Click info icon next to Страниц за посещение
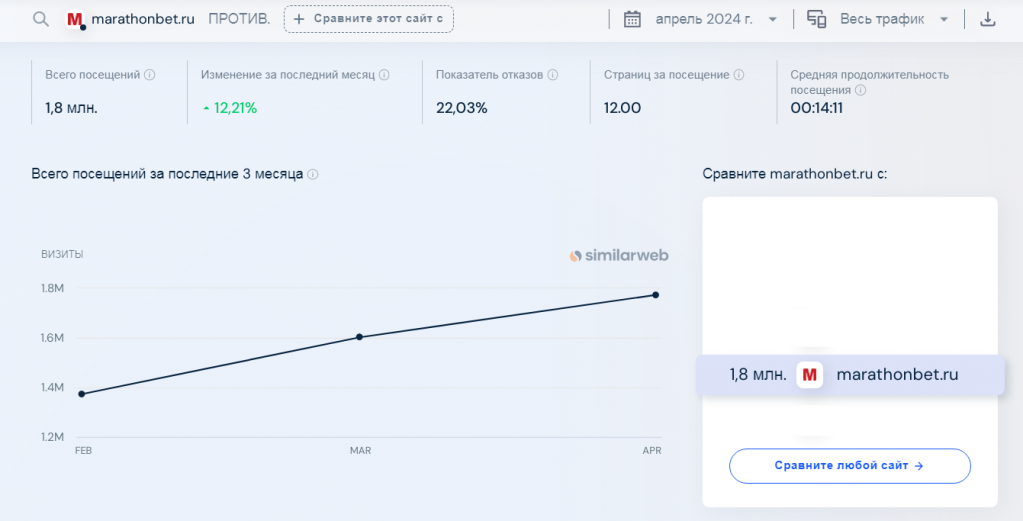Viewport: 1023px width, 521px height. (739, 75)
